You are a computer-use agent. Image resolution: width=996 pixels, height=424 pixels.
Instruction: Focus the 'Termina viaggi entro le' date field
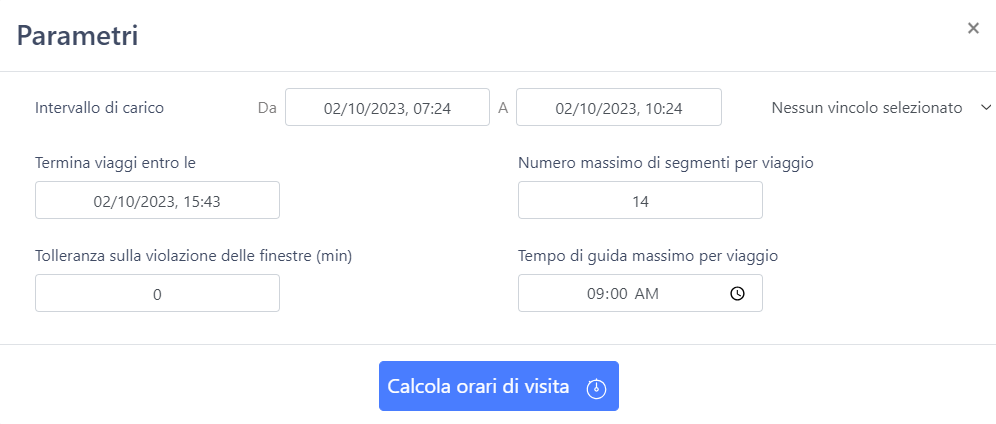click(158, 201)
